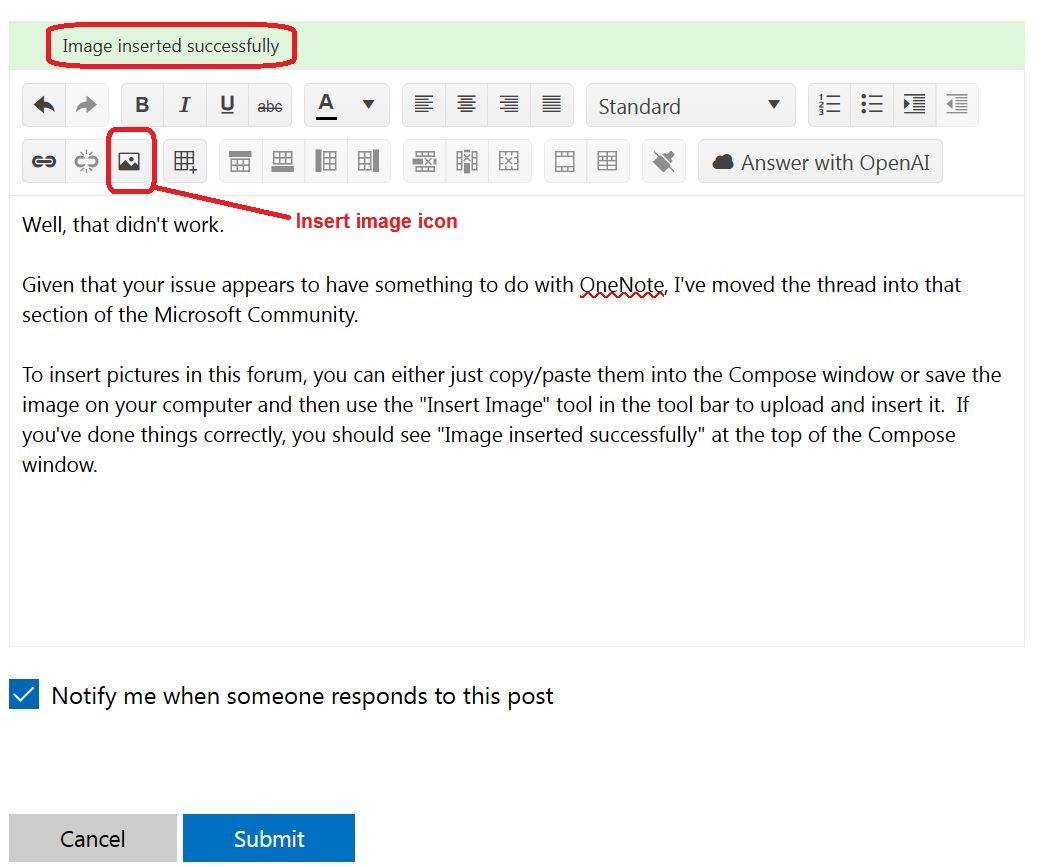The height and width of the screenshot is (867, 1052).
Task: Uncheck Notify me when someone responds
Action: pos(24,694)
